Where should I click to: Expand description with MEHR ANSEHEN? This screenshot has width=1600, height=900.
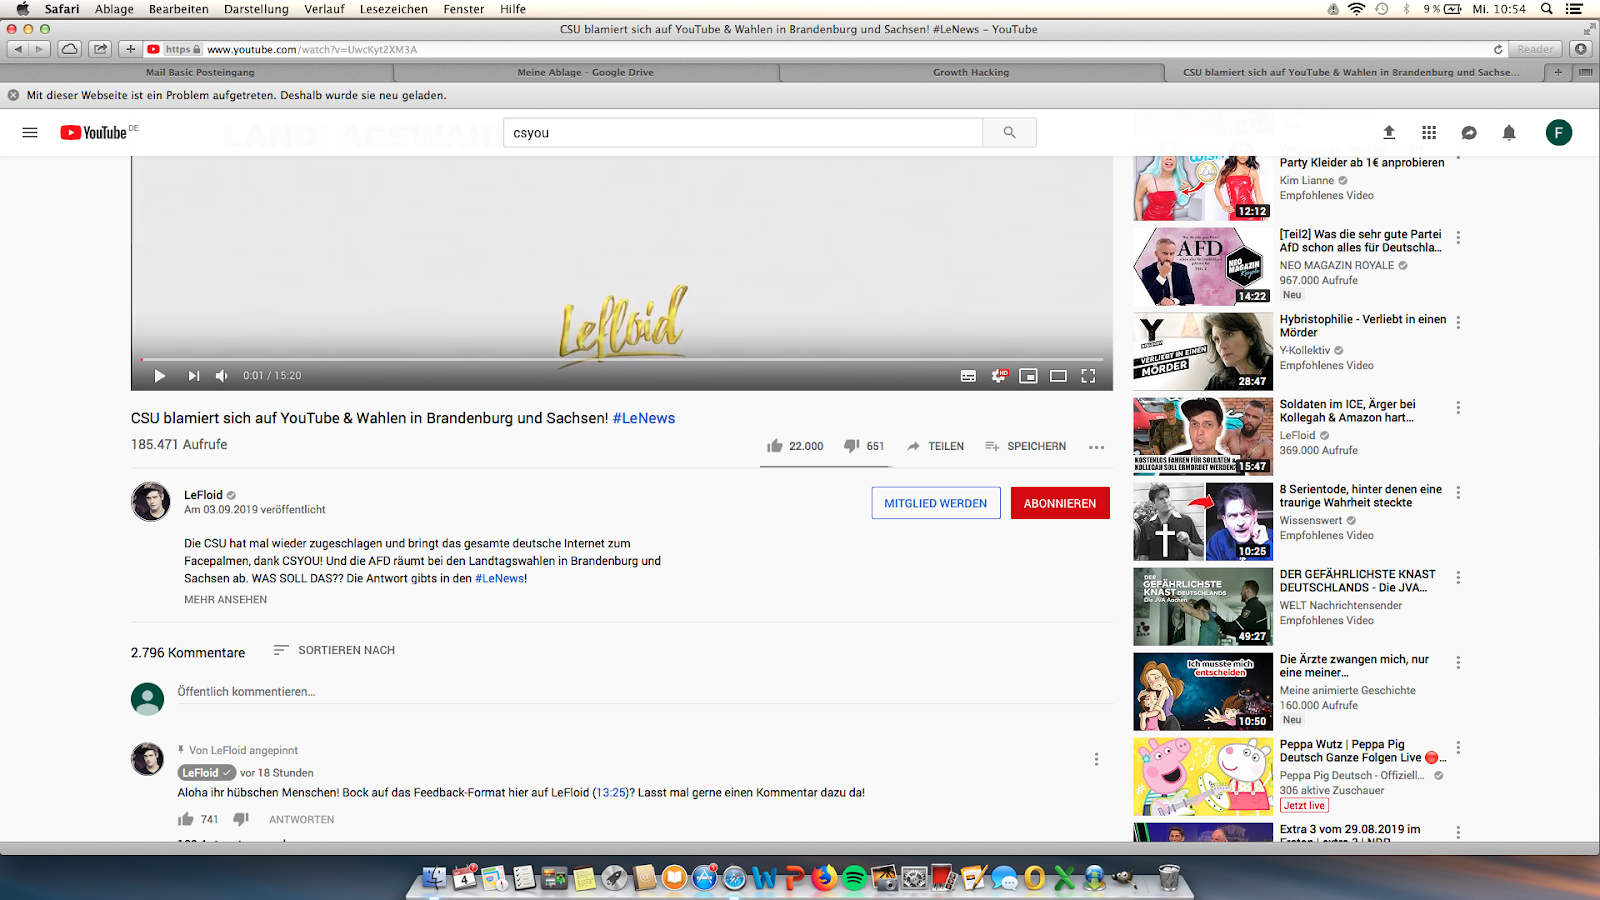225,600
